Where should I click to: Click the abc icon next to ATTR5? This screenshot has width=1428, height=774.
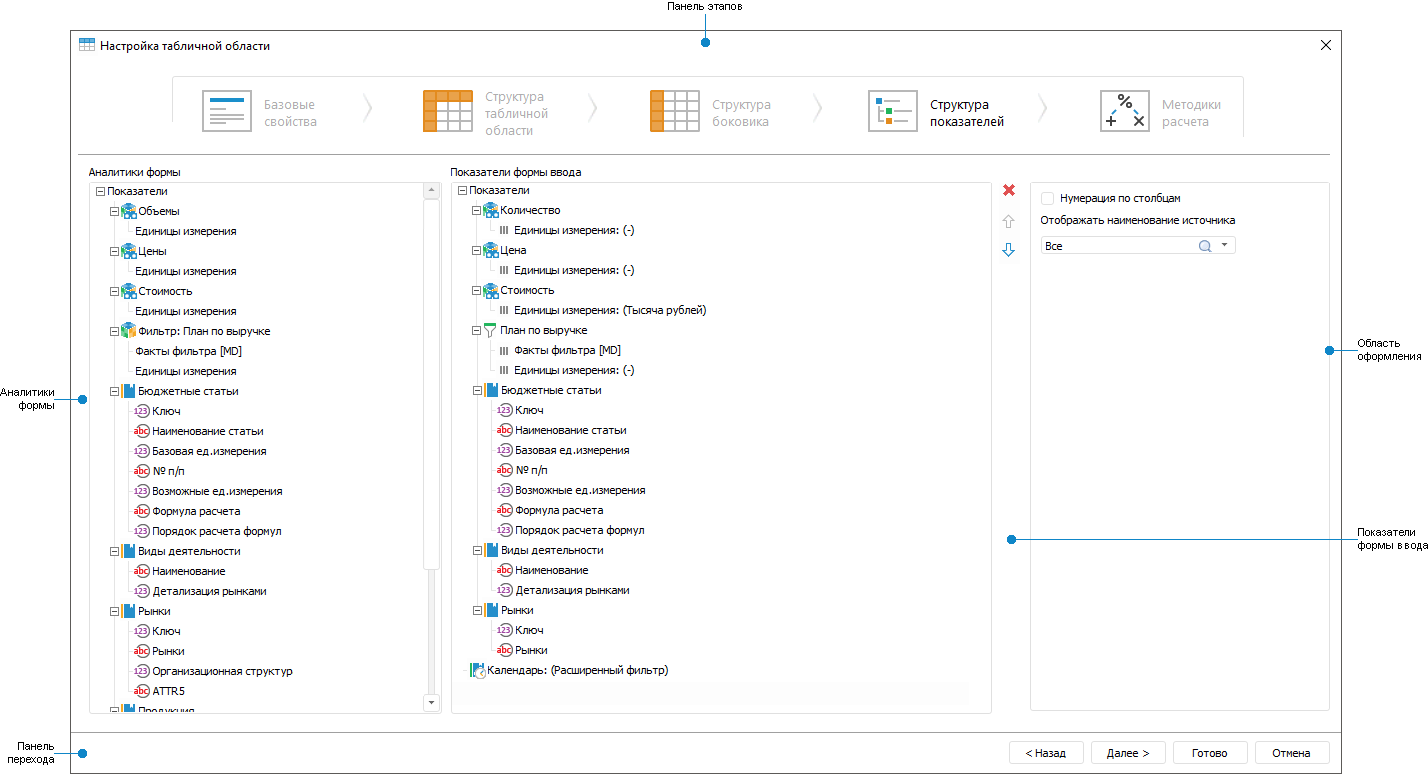[142, 691]
